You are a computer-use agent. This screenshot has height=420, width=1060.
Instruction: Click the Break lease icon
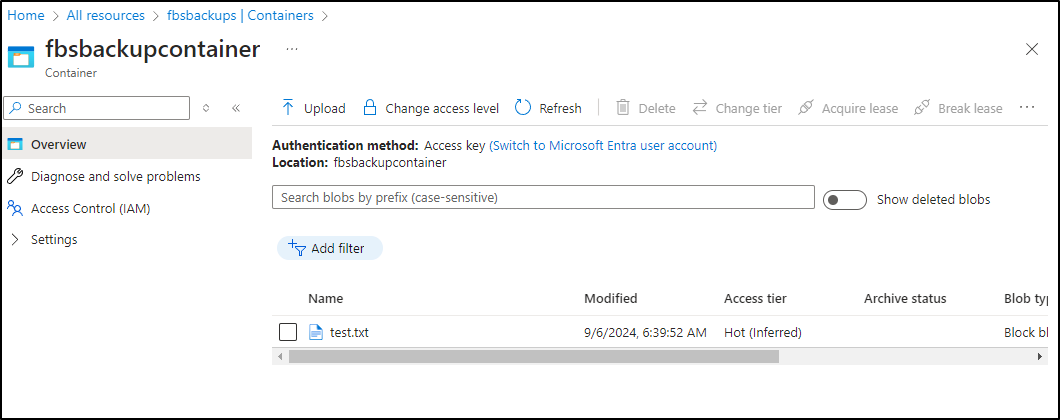(x=921, y=108)
